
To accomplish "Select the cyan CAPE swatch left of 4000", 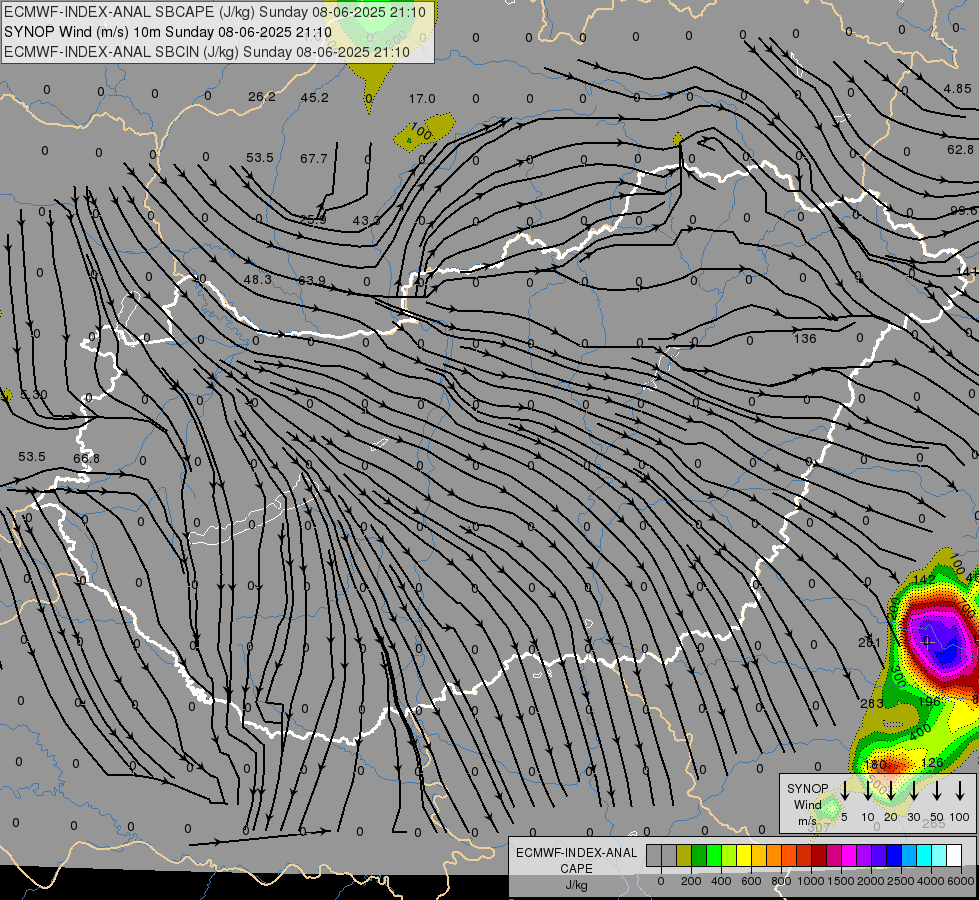I will tap(925, 855).
